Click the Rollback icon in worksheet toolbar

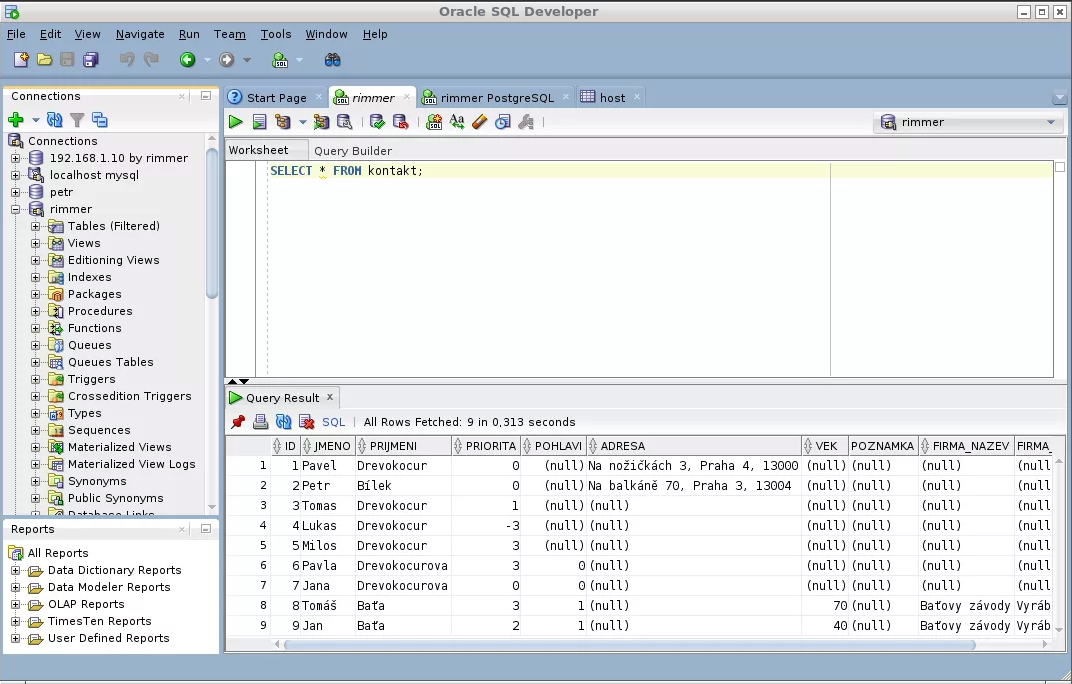click(400, 122)
